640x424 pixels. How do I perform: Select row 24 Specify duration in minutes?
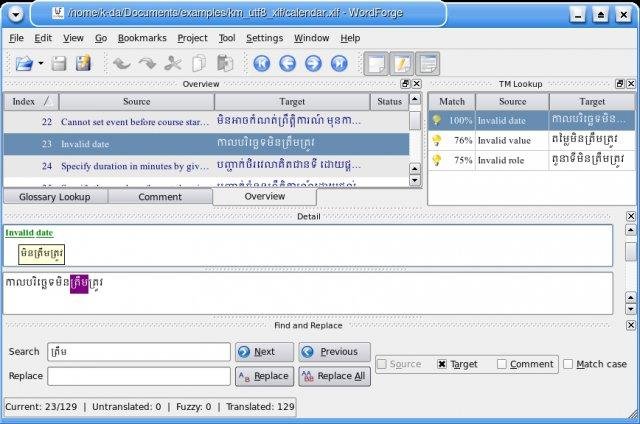click(206, 166)
